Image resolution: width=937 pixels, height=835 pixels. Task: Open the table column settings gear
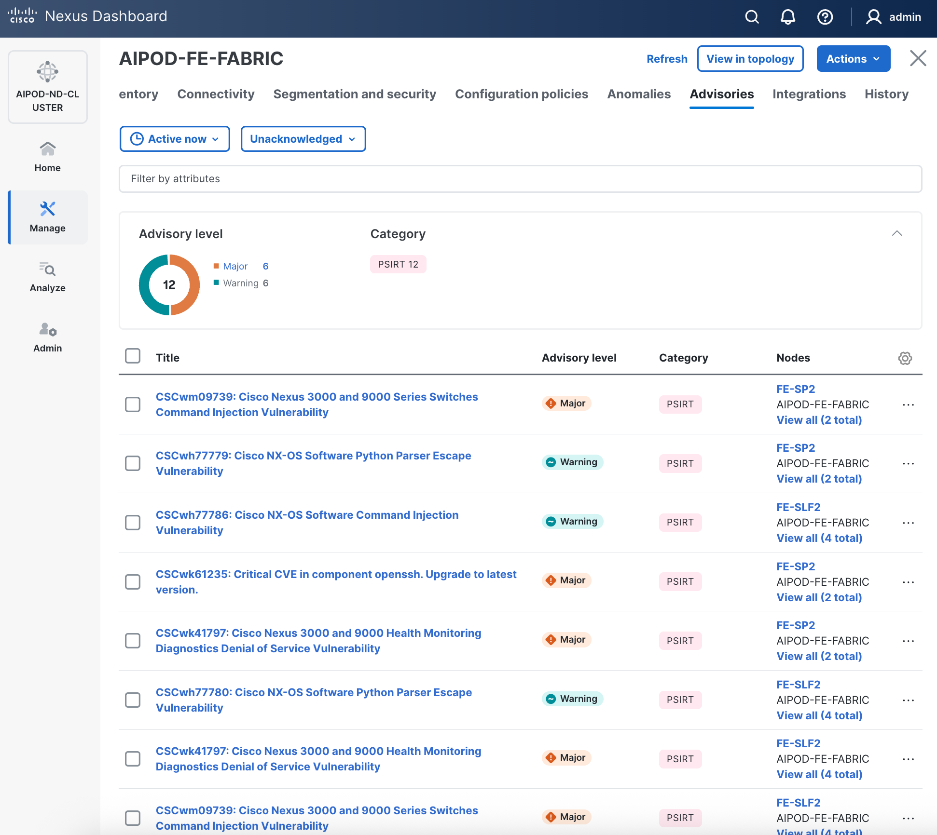(x=905, y=358)
